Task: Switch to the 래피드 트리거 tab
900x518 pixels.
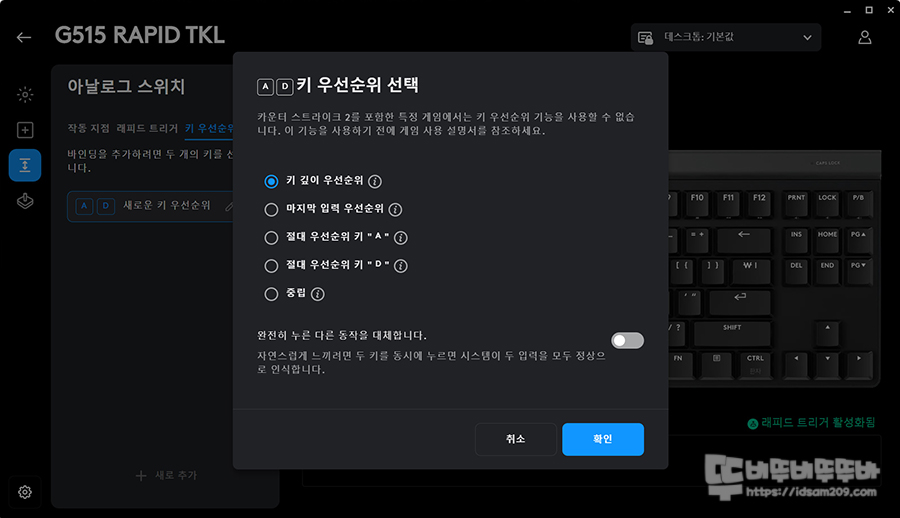Action: (147, 128)
